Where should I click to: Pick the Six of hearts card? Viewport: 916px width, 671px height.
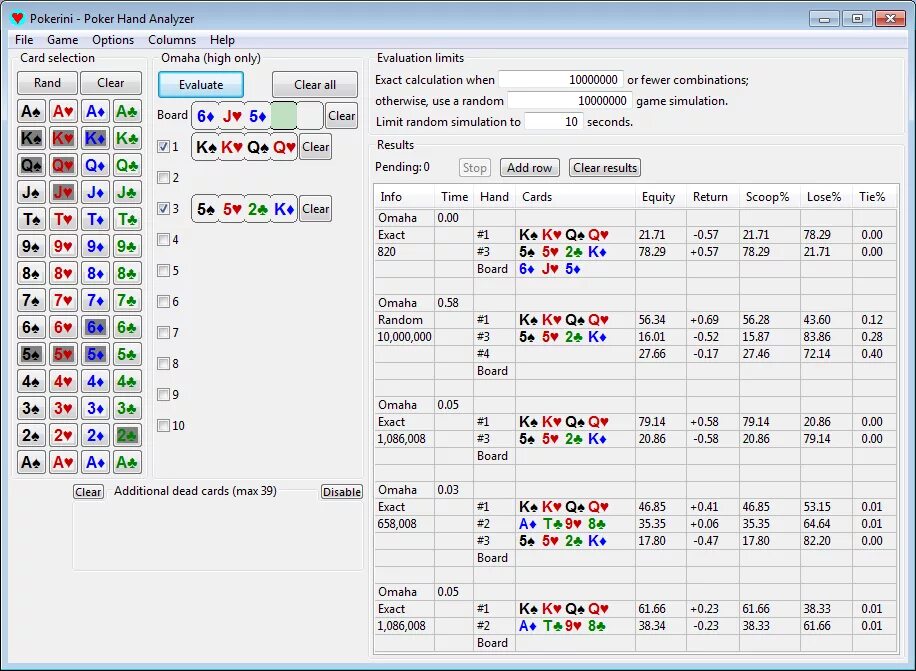tap(63, 328)
